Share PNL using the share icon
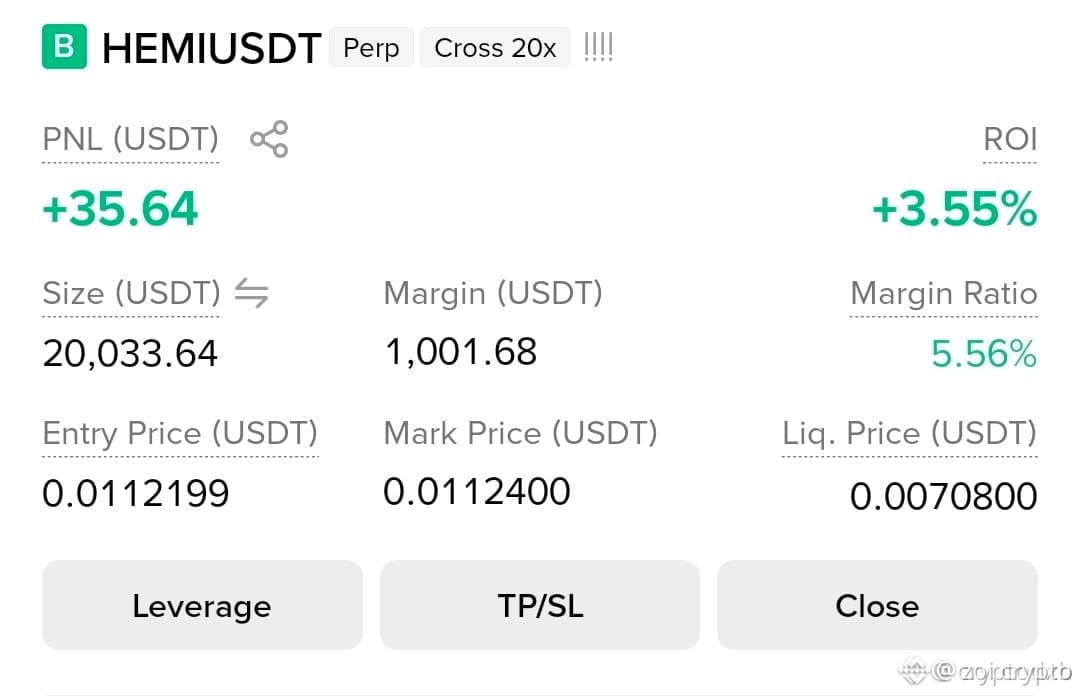Image resolution: width=1080 pixels, height=696 pixels. (x=269, y=139)
